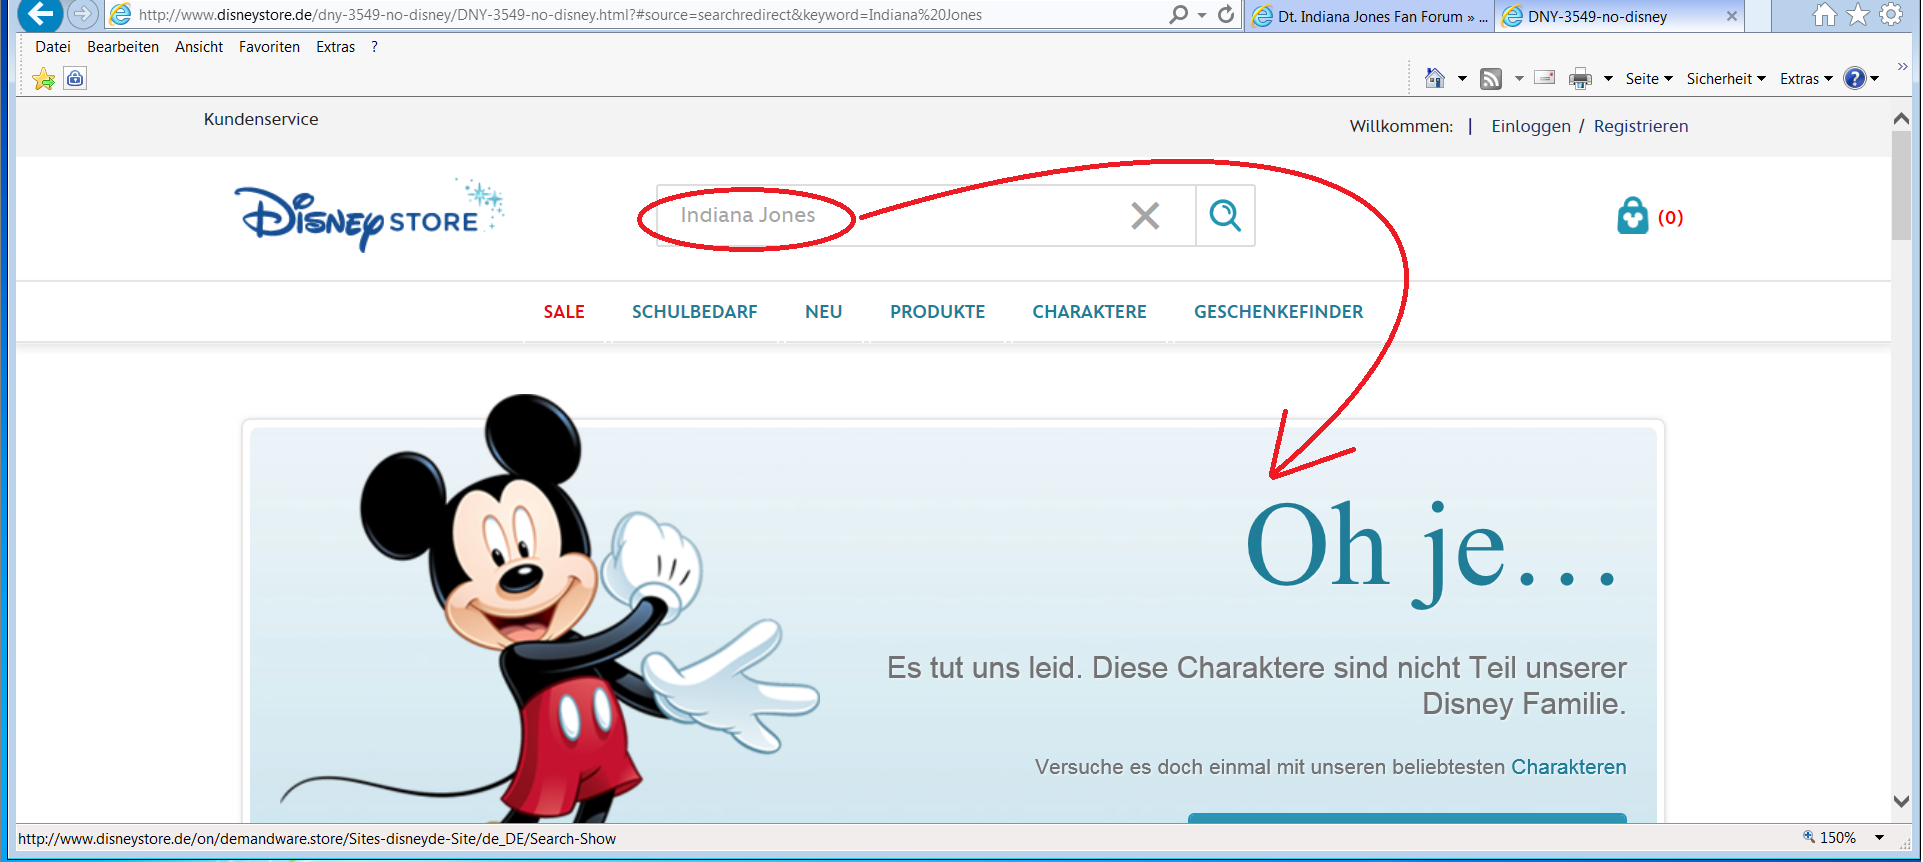
Task: Click the vertical scrollbar down arrow
Action: click(1901, 801)
